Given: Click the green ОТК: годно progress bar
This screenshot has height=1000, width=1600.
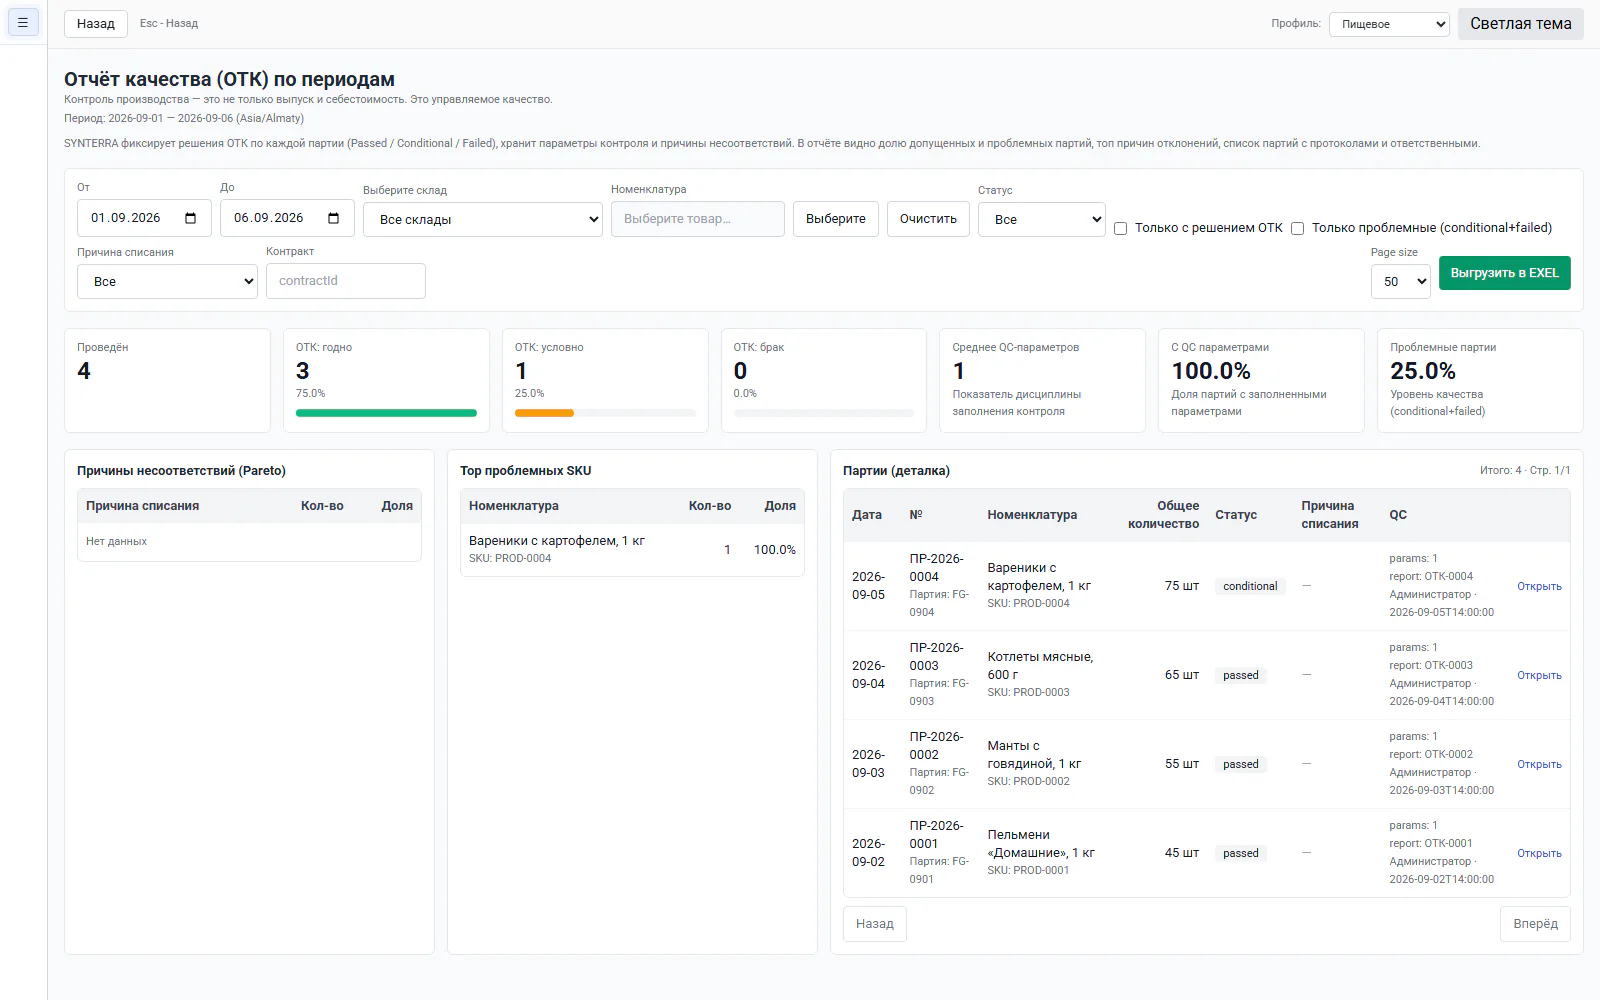Looking at the screenshot, I should pos(386,413).
